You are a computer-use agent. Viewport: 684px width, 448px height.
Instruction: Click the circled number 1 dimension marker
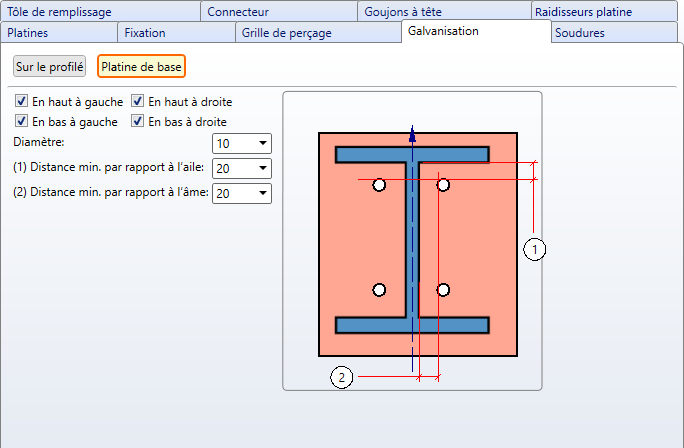coord(535,249)
